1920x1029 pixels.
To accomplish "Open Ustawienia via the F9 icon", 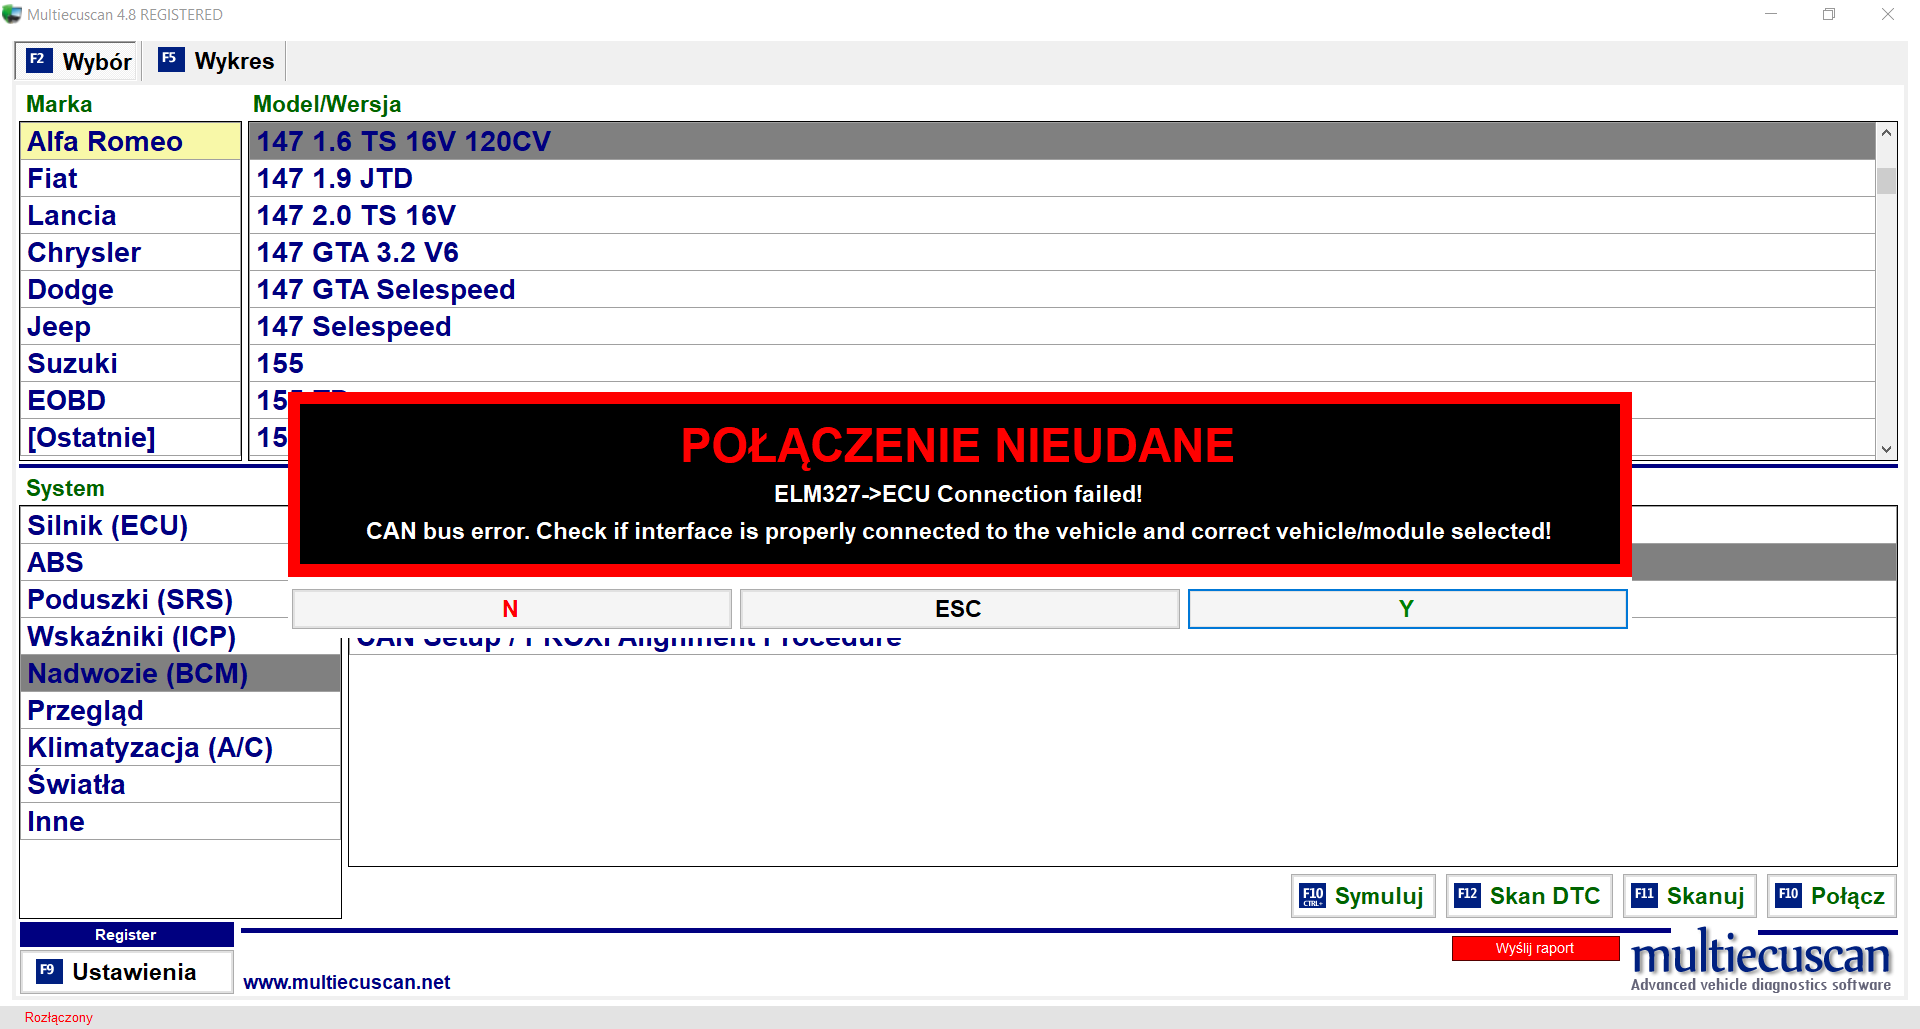I will point(47,971).
